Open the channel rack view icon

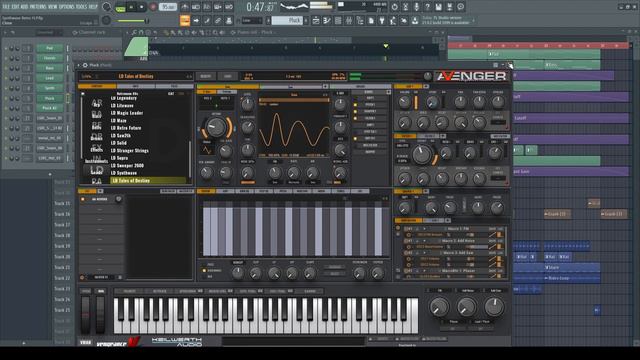coord(338,20)
